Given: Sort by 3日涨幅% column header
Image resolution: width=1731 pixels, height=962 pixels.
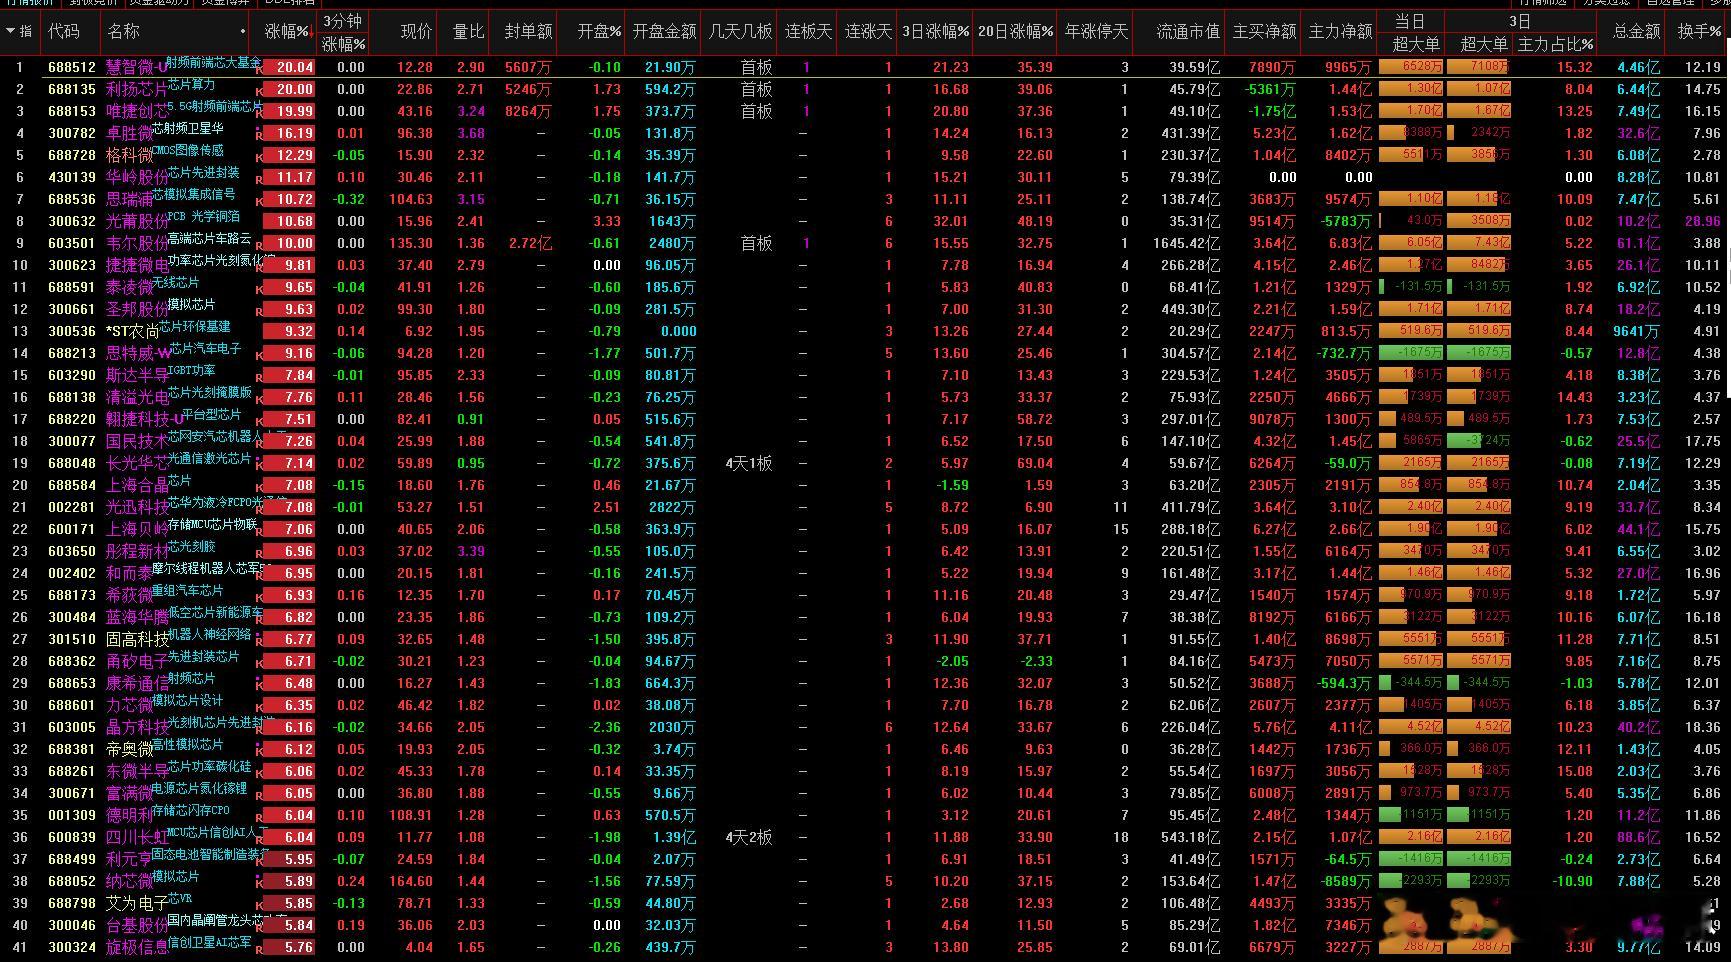Looking at the screenshot, I should tap(935, 32).
